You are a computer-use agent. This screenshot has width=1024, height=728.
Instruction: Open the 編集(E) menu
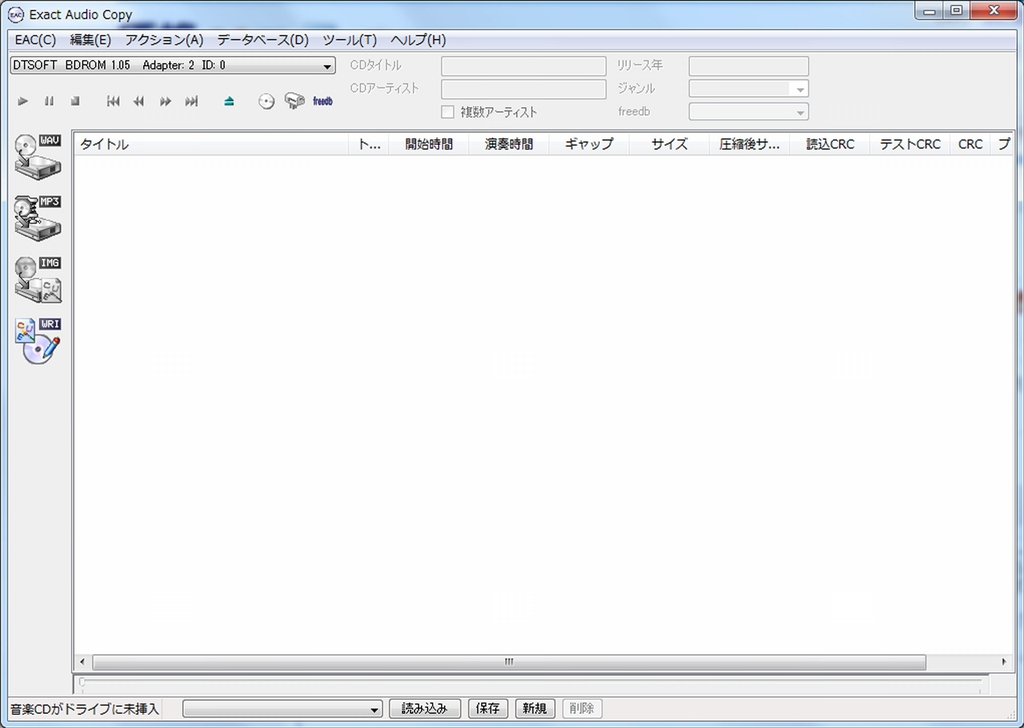[x=91, y=40]
